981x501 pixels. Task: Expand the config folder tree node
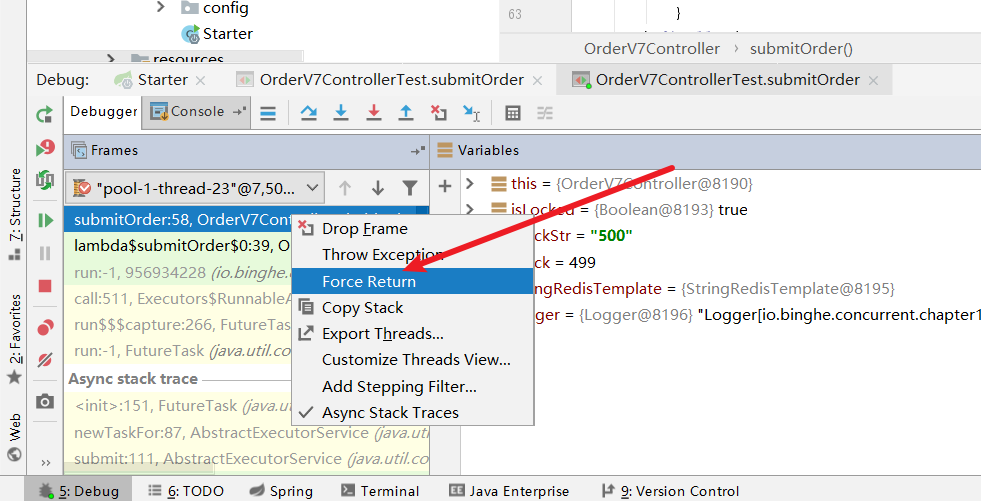tap(162, 8)
